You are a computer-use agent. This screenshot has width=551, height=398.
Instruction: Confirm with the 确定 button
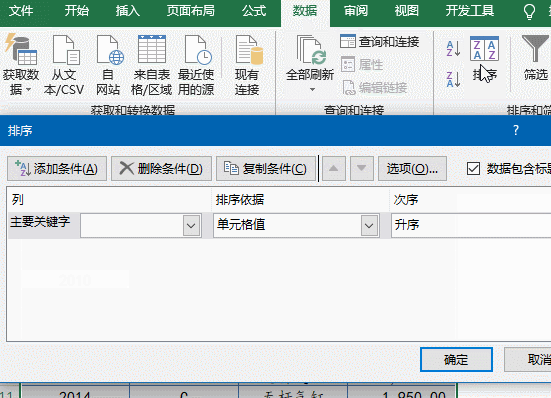[456, 360]
